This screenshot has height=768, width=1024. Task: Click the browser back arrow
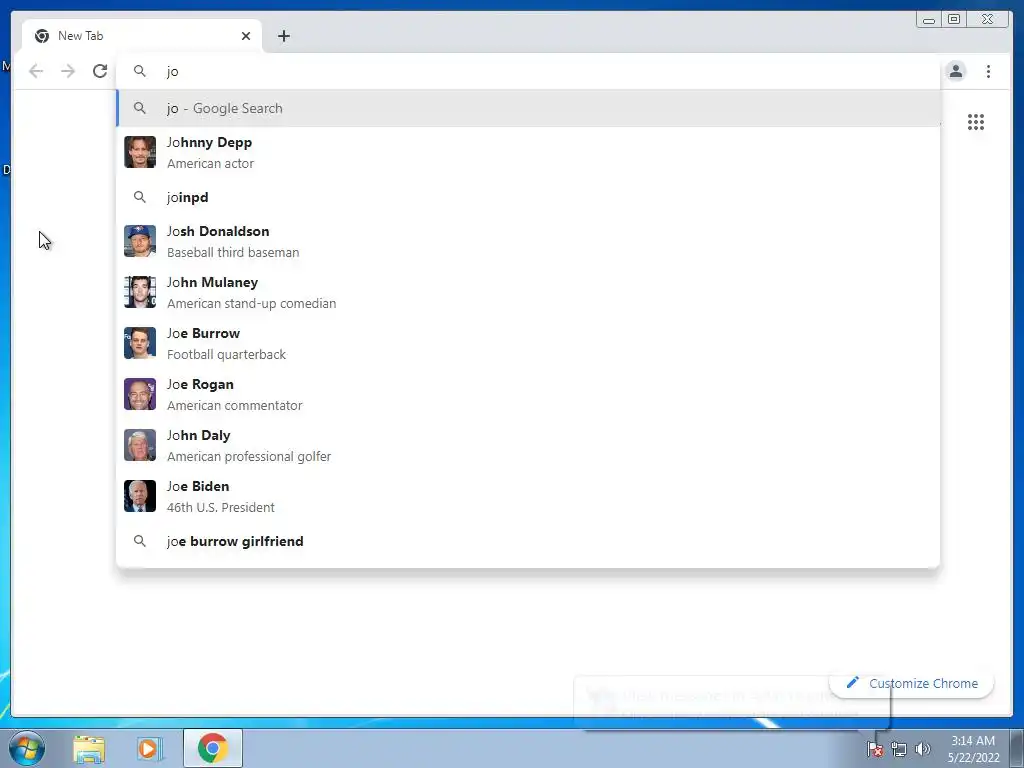point(36,71)
